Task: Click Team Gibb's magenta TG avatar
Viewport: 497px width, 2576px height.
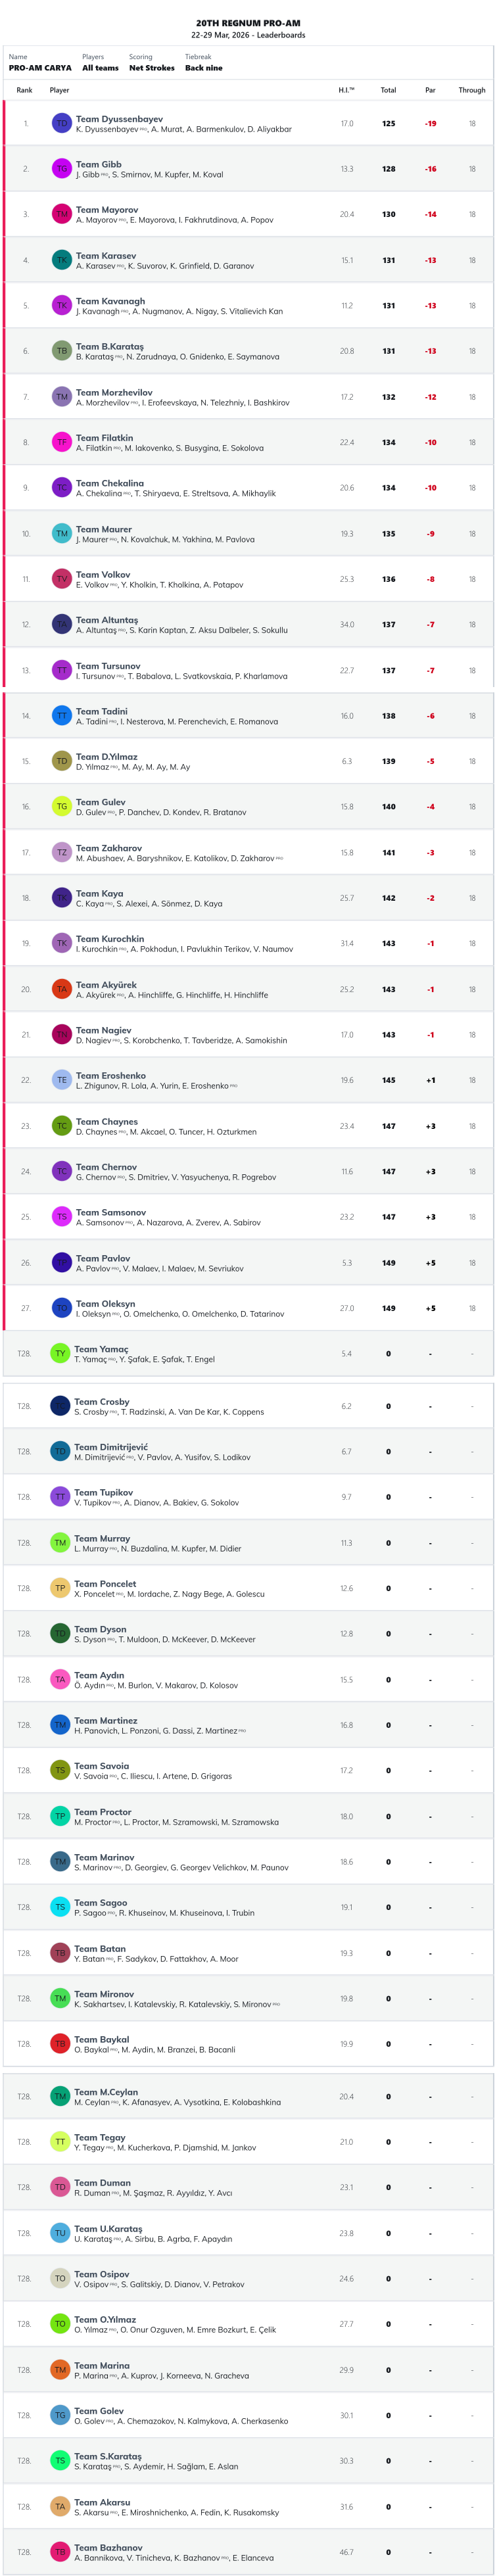Action: point(62,169)
